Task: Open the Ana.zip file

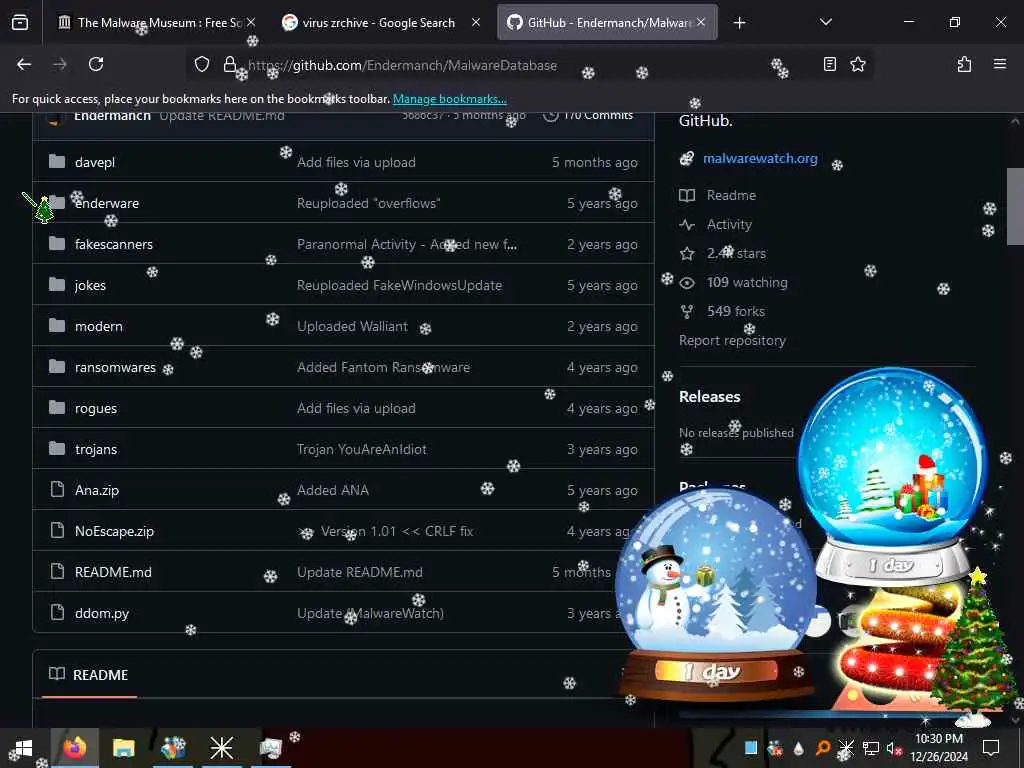Action: pyautogui.click(x=97, y=490)
